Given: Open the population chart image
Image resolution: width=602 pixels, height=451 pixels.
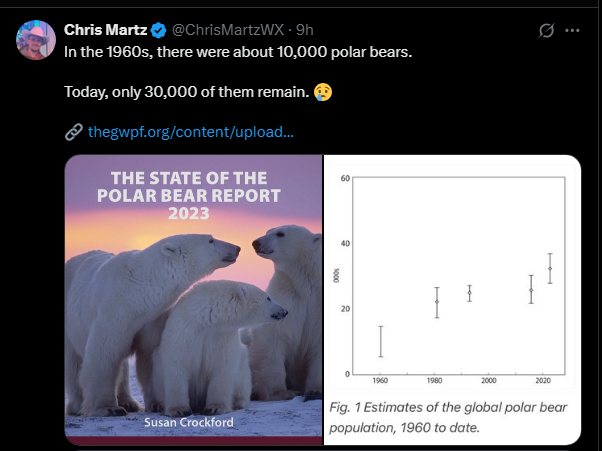Looking at the screenshot, I should pyautogui.click(x=452, y=300).
